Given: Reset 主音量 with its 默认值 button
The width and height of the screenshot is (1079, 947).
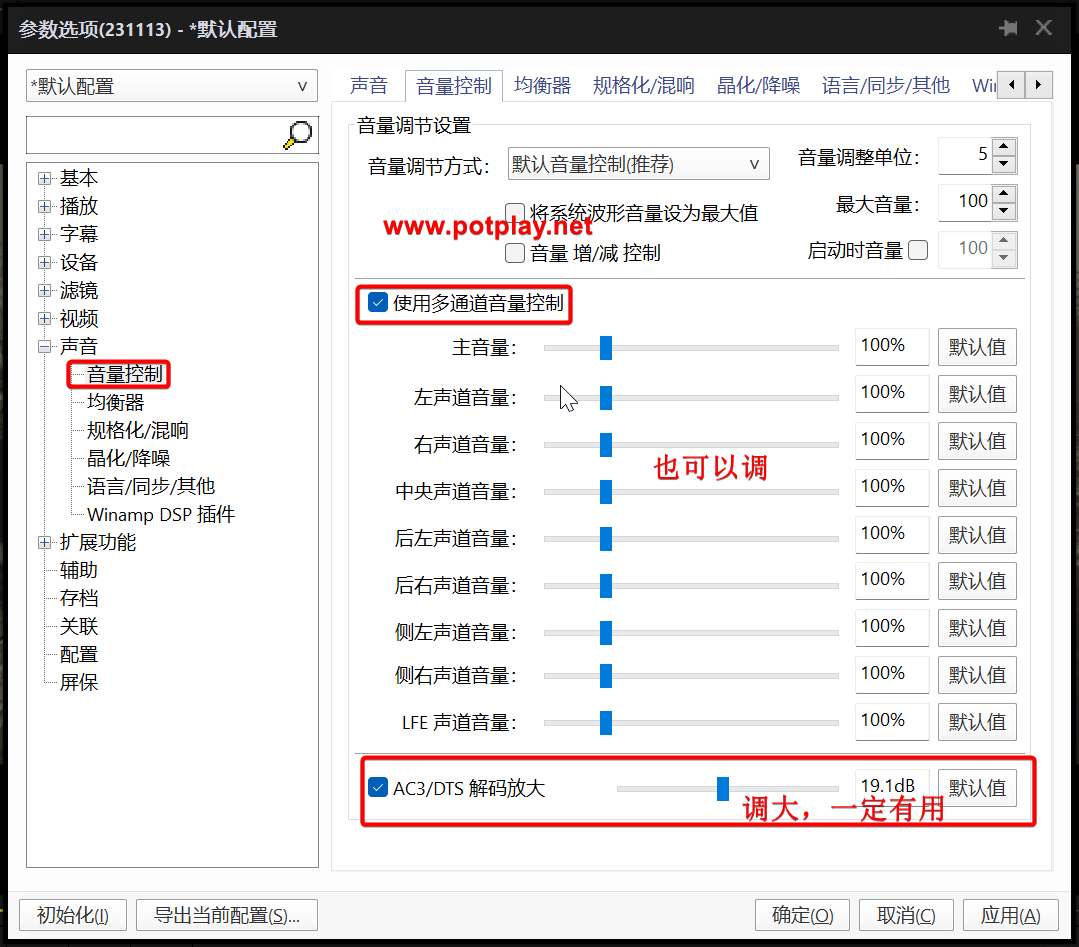Looking at the screenshot, I should tap(977, 347).
